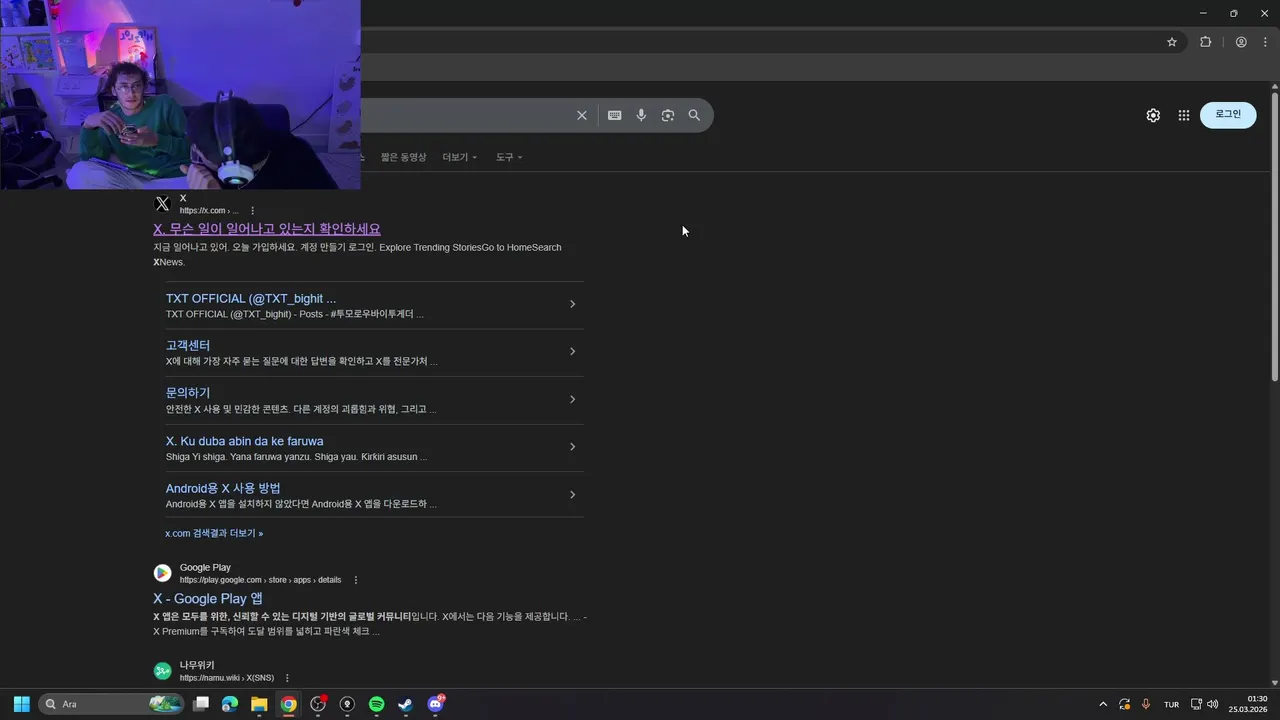Open Google quick settings gear
The width and height of the screenshot is (1280, 720).
click(1153, 115)
